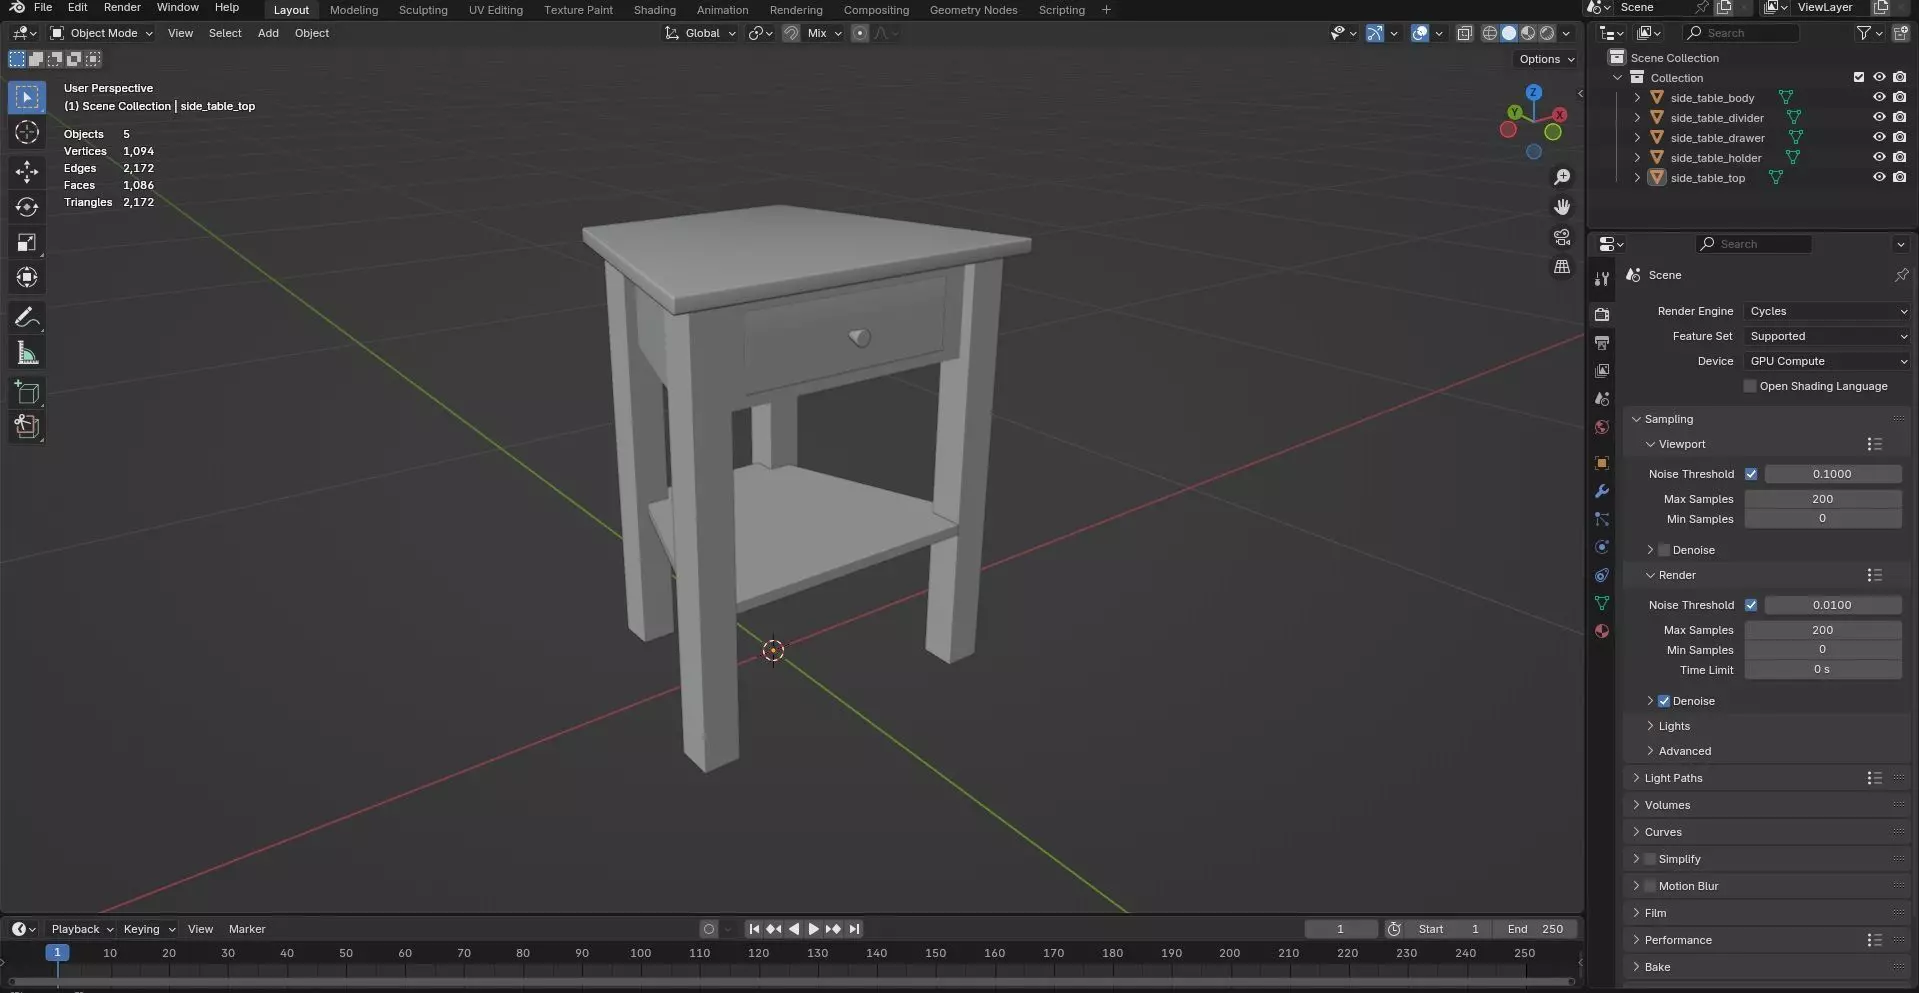This screenshot has width=1919, height=993.
Task: Open the Global orientation dropdown
Action: coord(701,33)
